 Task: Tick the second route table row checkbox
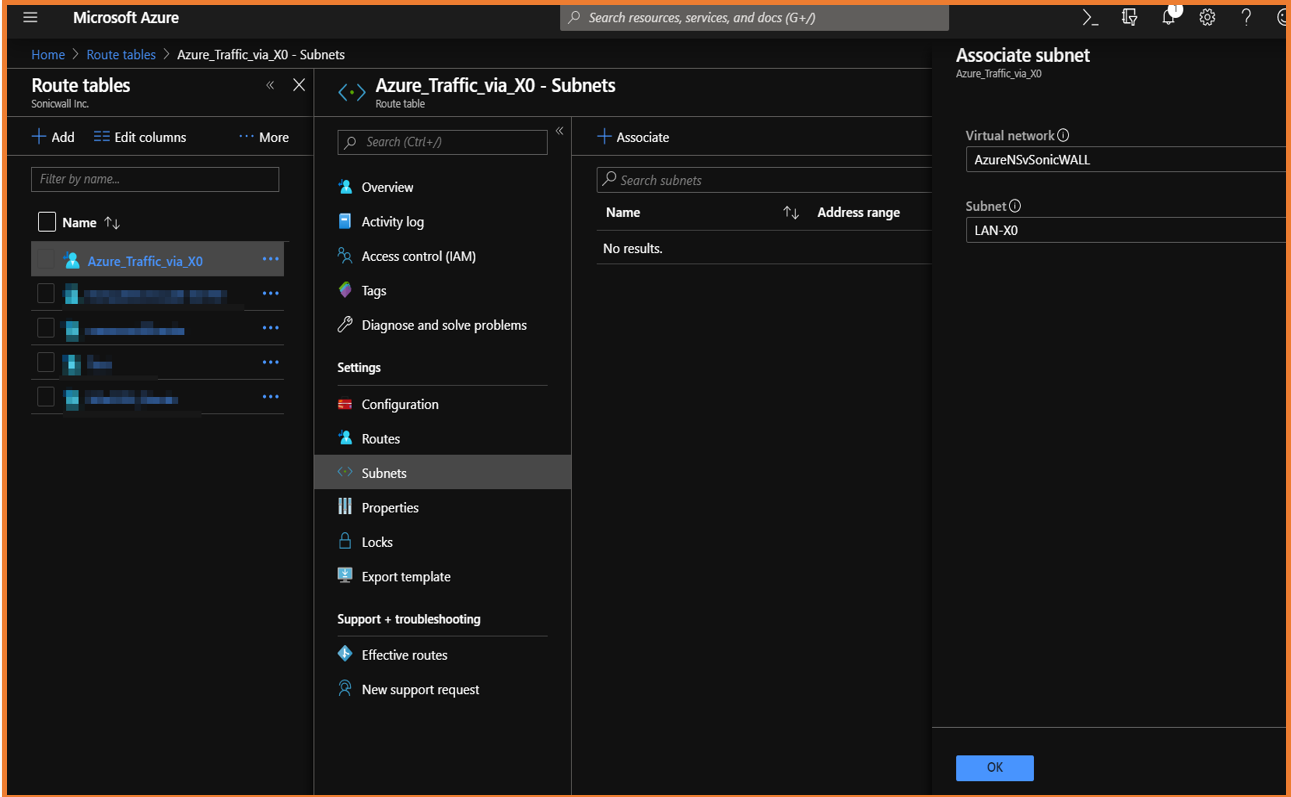pos(46,293)
